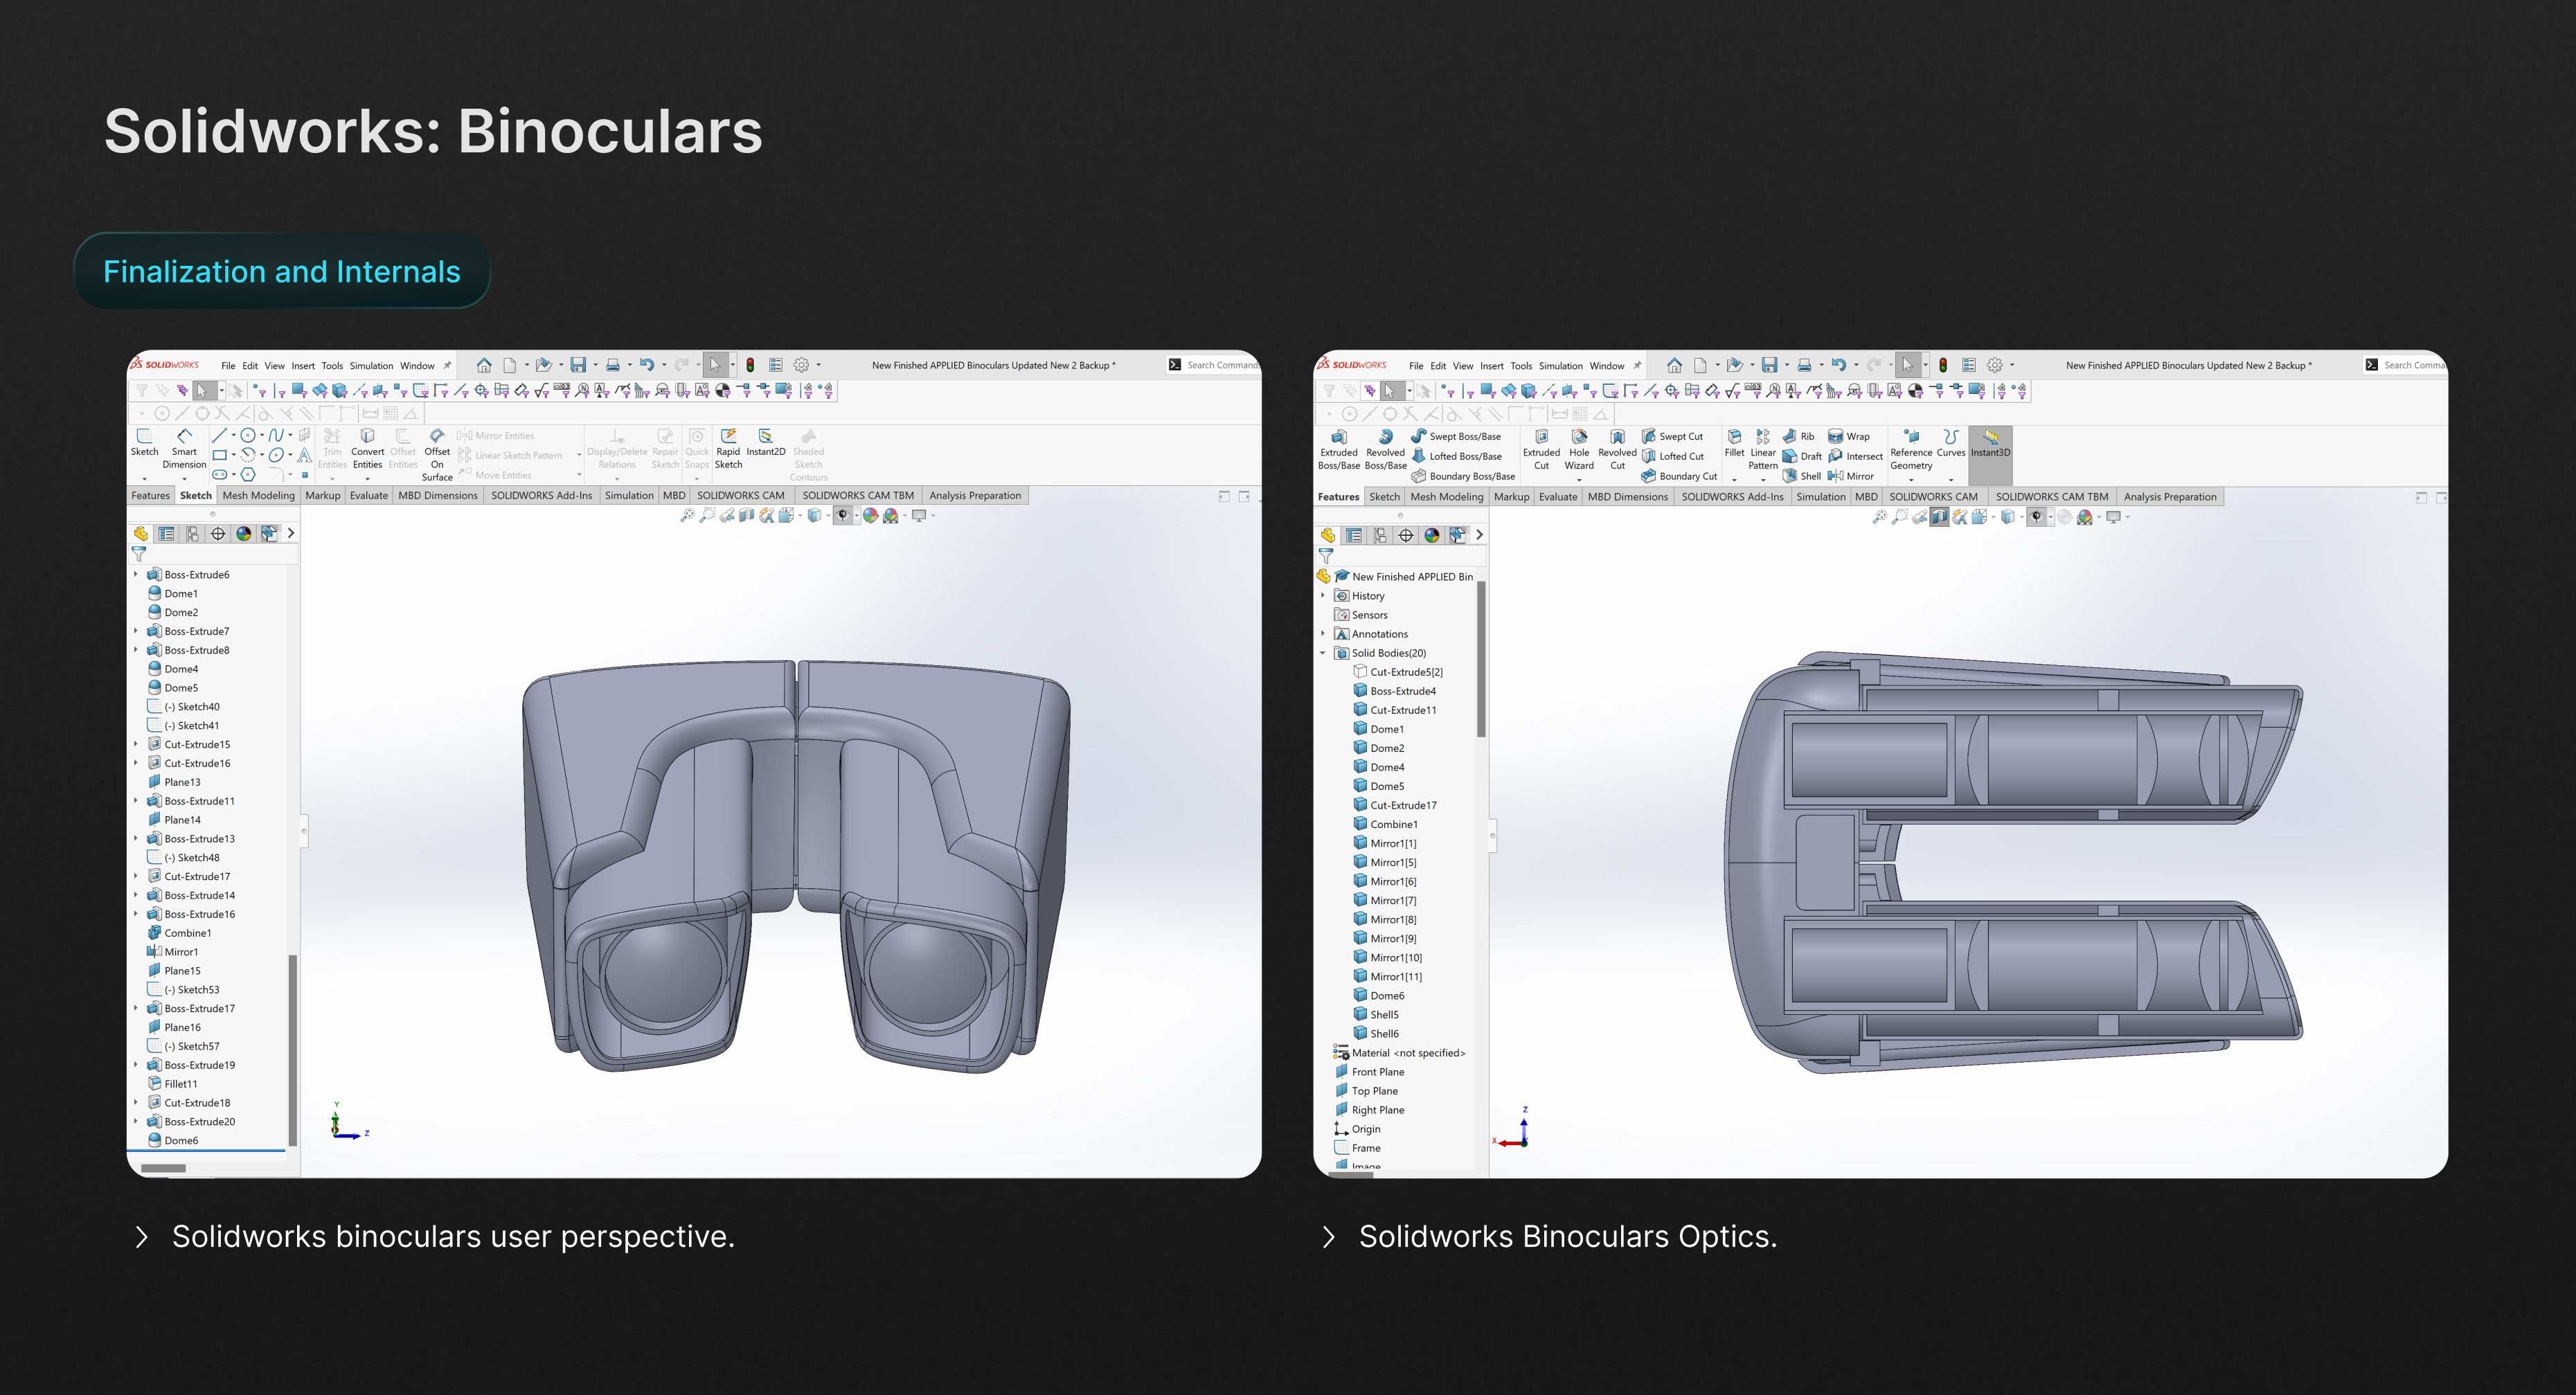Select Fillet11 in the left feature tree
Screen dimensions: 2576x1395
coord(180,1084)
